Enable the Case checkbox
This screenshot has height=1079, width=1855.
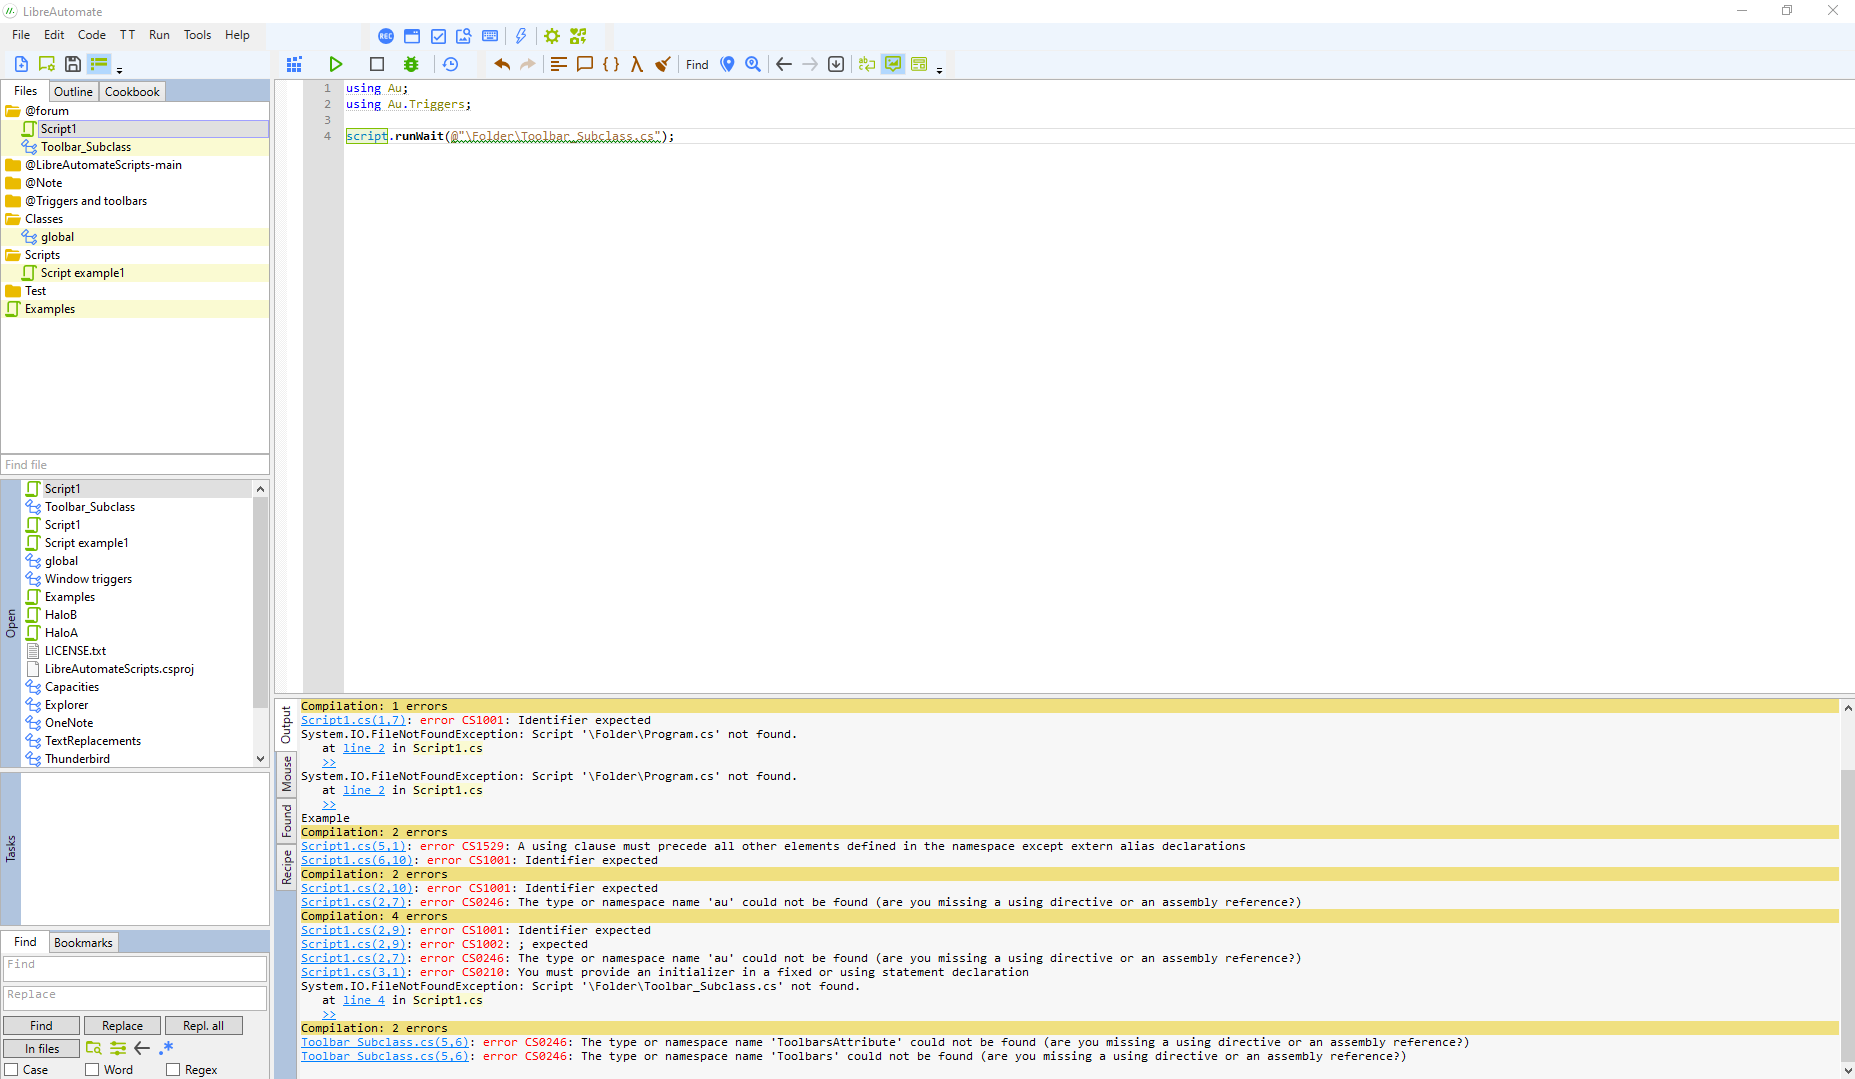click(x=12, y=1070)
